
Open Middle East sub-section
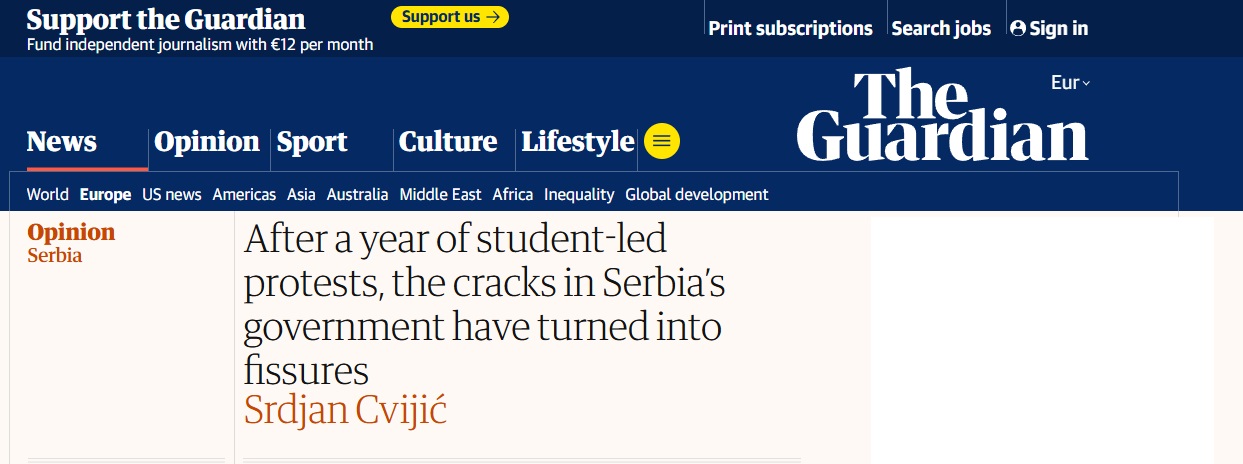[x=440, y=194]
